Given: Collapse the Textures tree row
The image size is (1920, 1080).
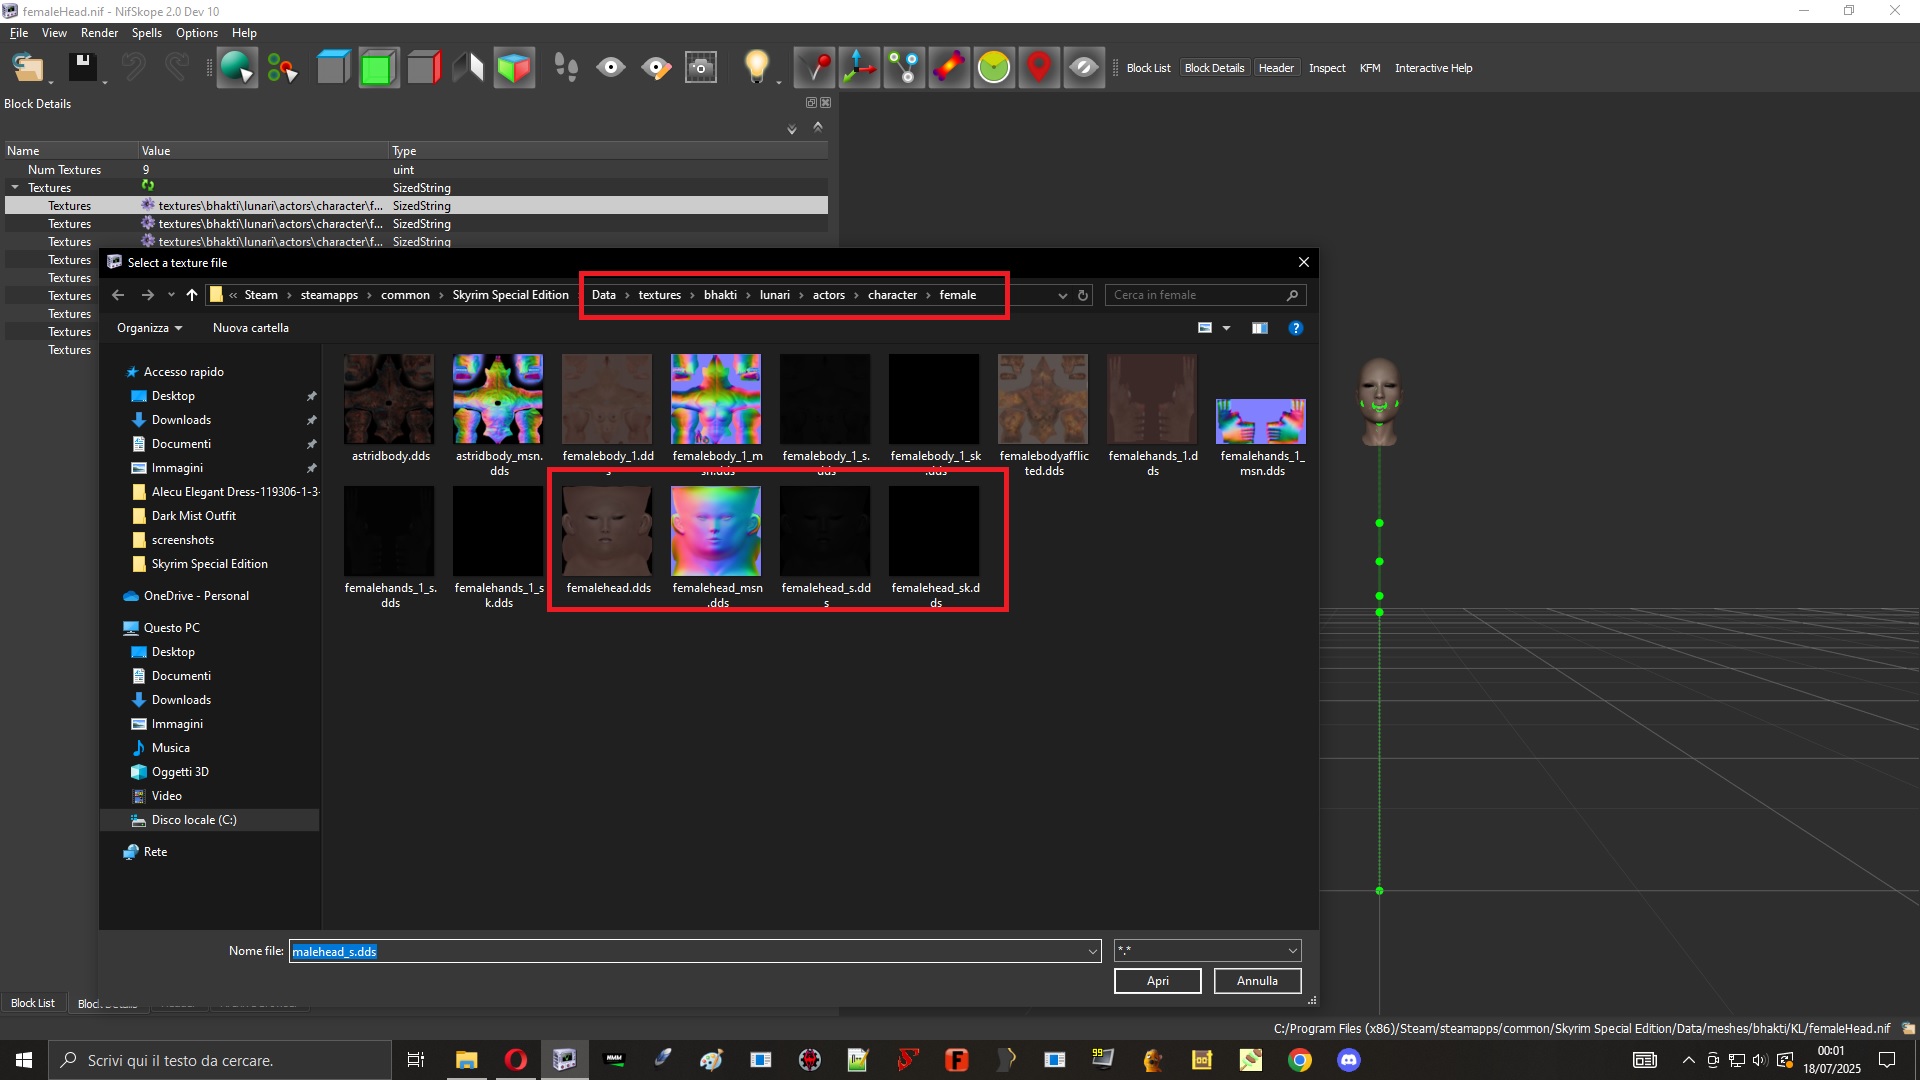Looking at the screenshot, I should click(x=15, y=188).
